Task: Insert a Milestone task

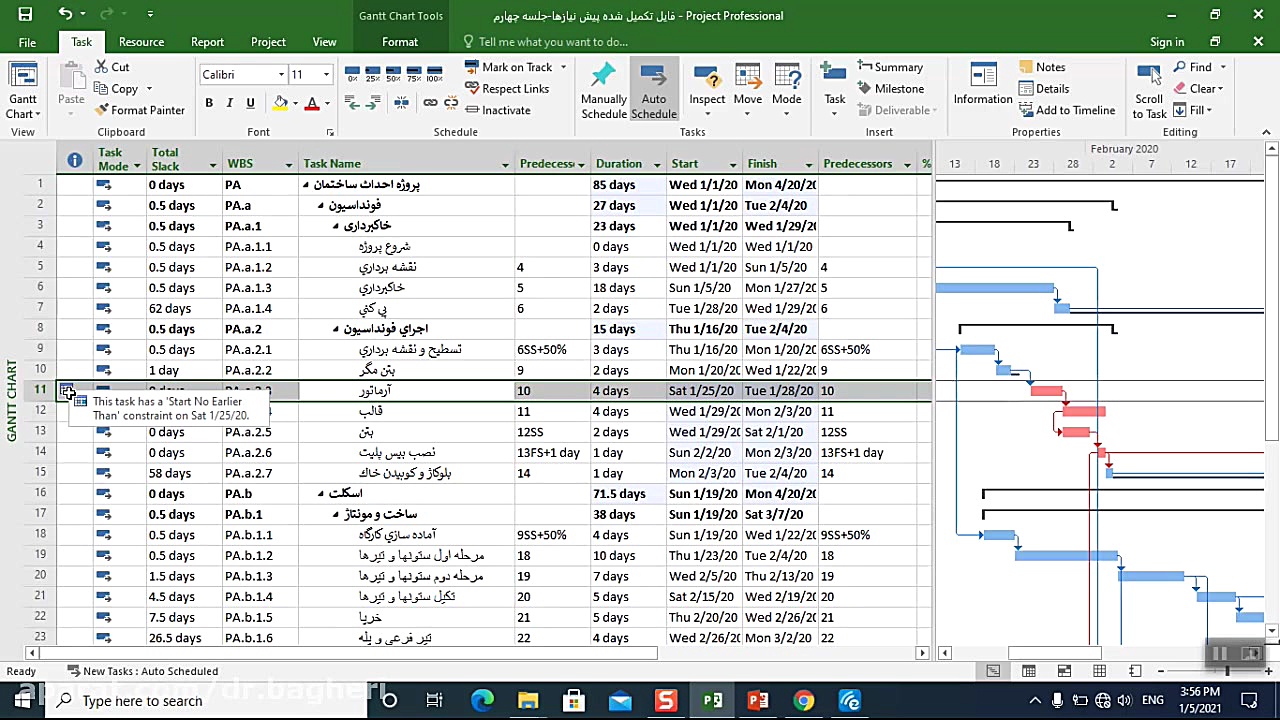Action: point(890,88)
